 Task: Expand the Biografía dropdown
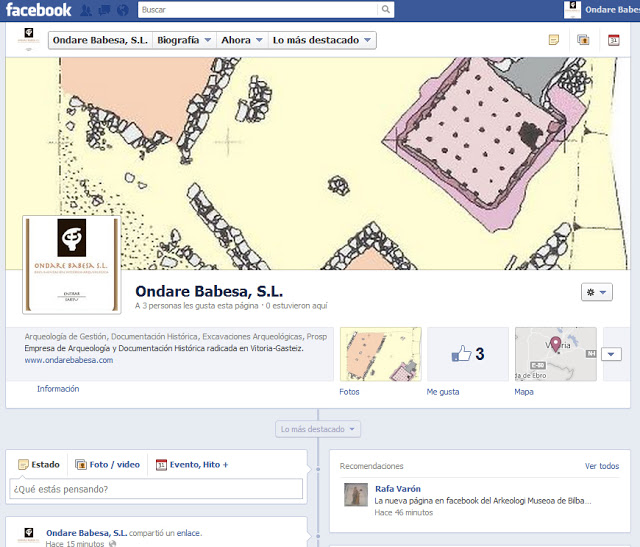point(185,40)
